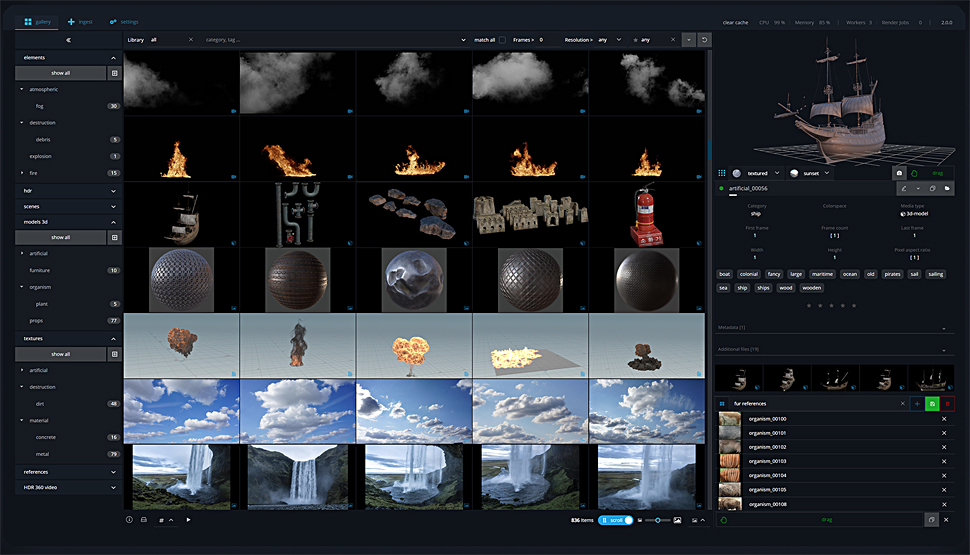Open the settings tab
Screen dimensions: 970x555
click(x=124, y=21)
